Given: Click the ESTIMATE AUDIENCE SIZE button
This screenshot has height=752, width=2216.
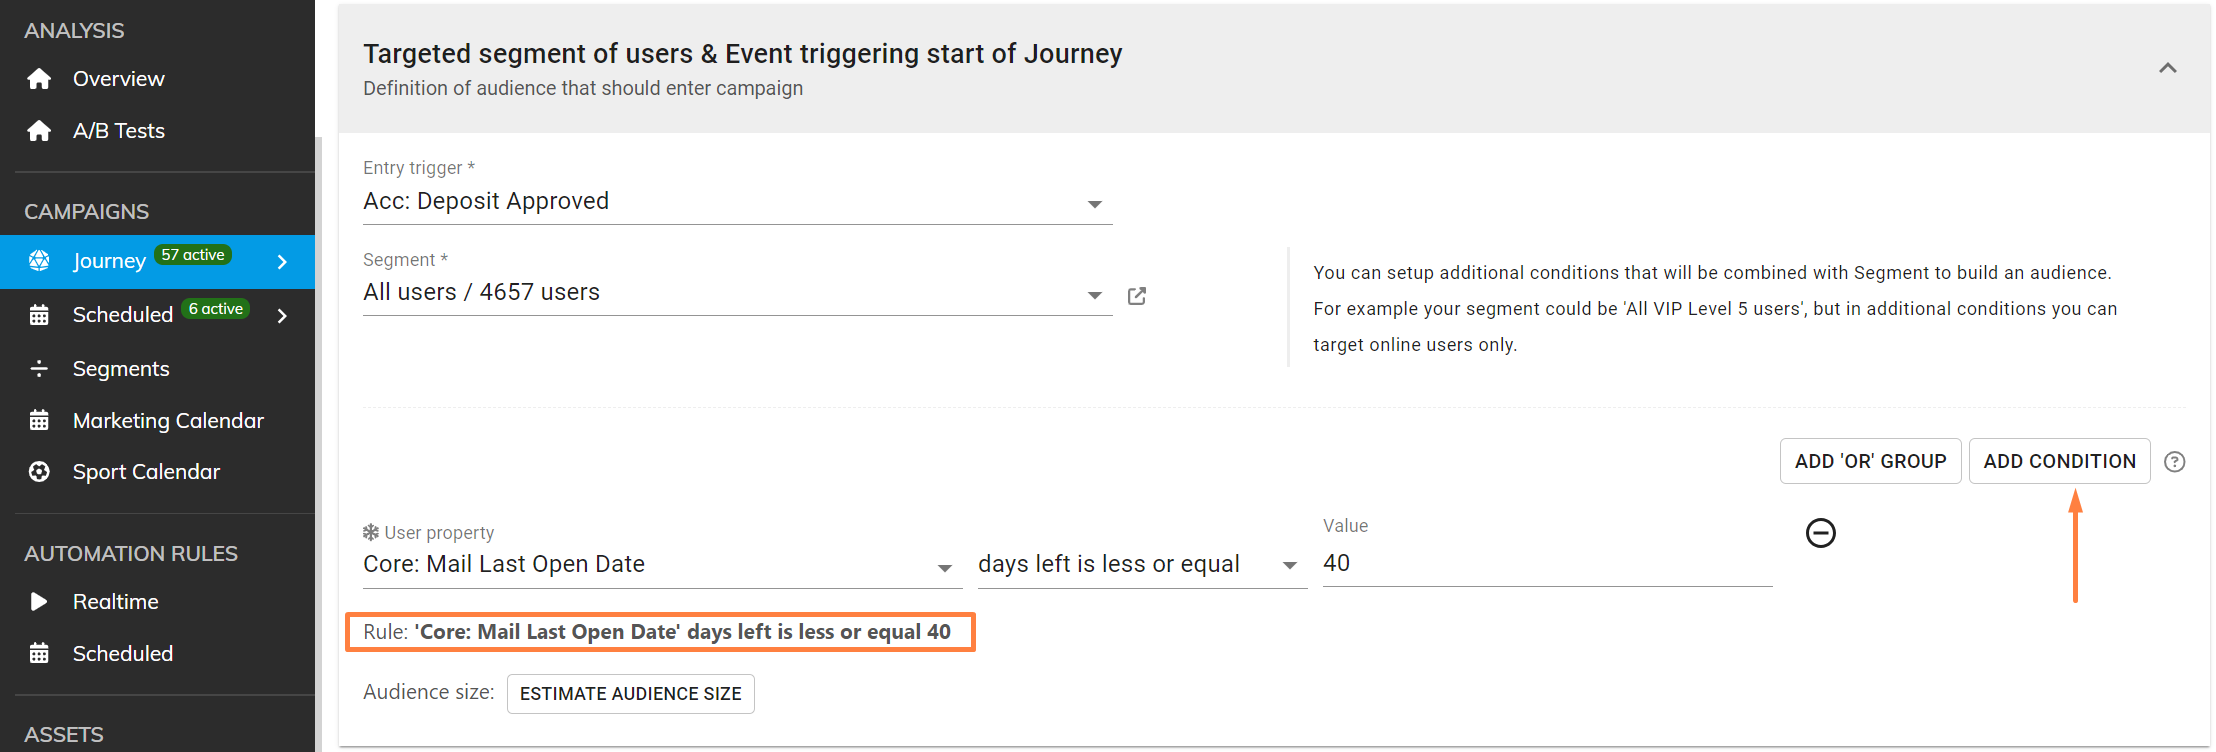Looking at the screenshot, I should point(630,694).
